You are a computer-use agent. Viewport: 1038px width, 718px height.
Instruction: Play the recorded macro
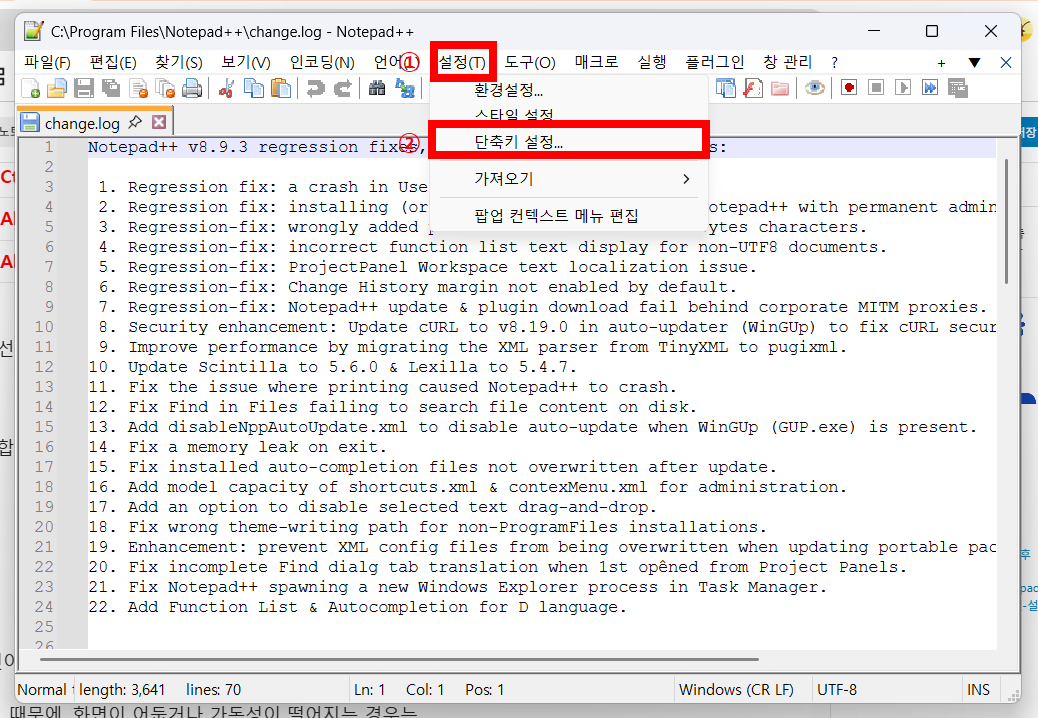[x=903, y=87]
